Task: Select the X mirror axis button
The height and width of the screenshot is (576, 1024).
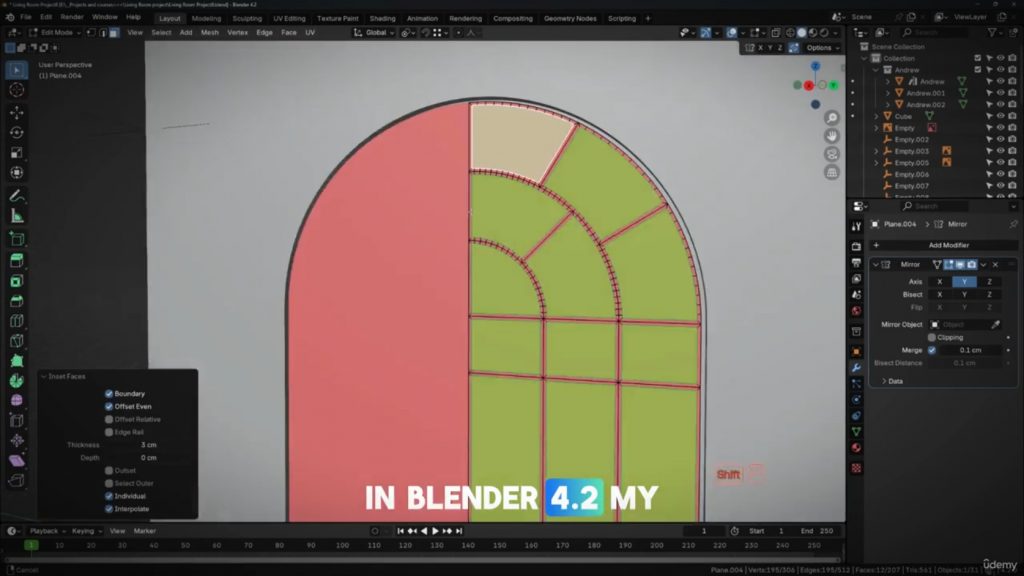Action: coord(940,281)
